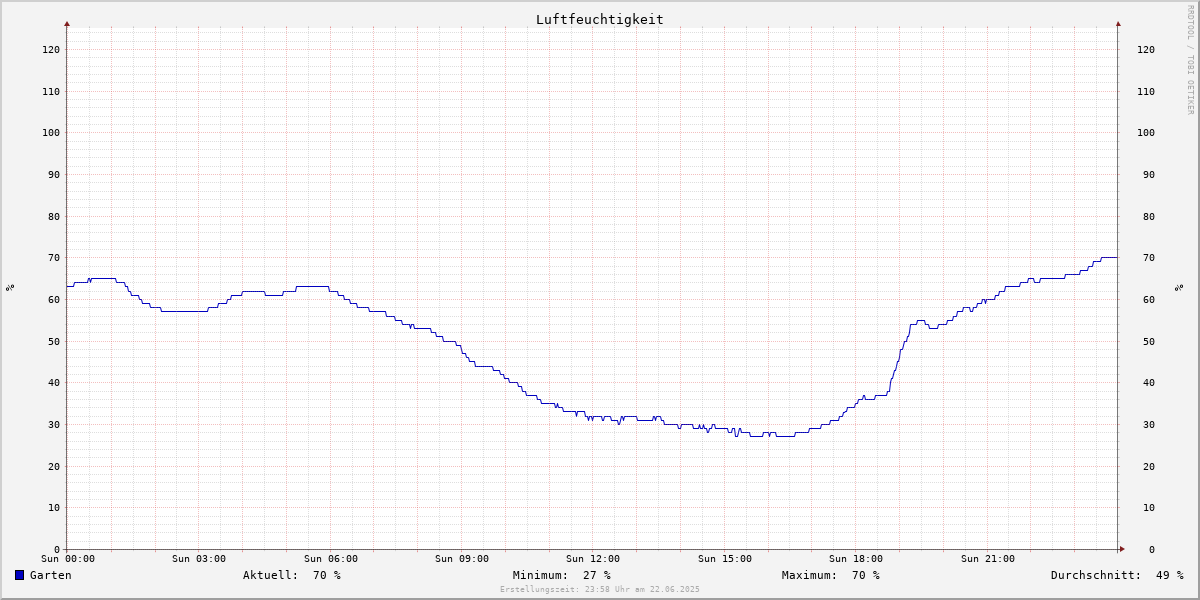This screenshot has height=600, width=1200.
Task: Select the "Sun 18:00" time axis label
Action: pos(856,559)
